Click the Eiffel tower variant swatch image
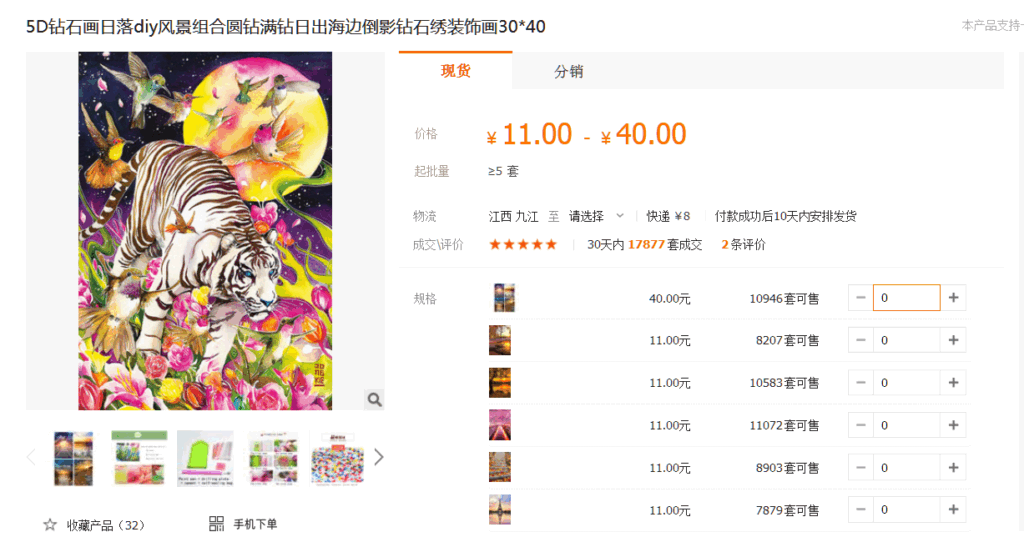 500,510
